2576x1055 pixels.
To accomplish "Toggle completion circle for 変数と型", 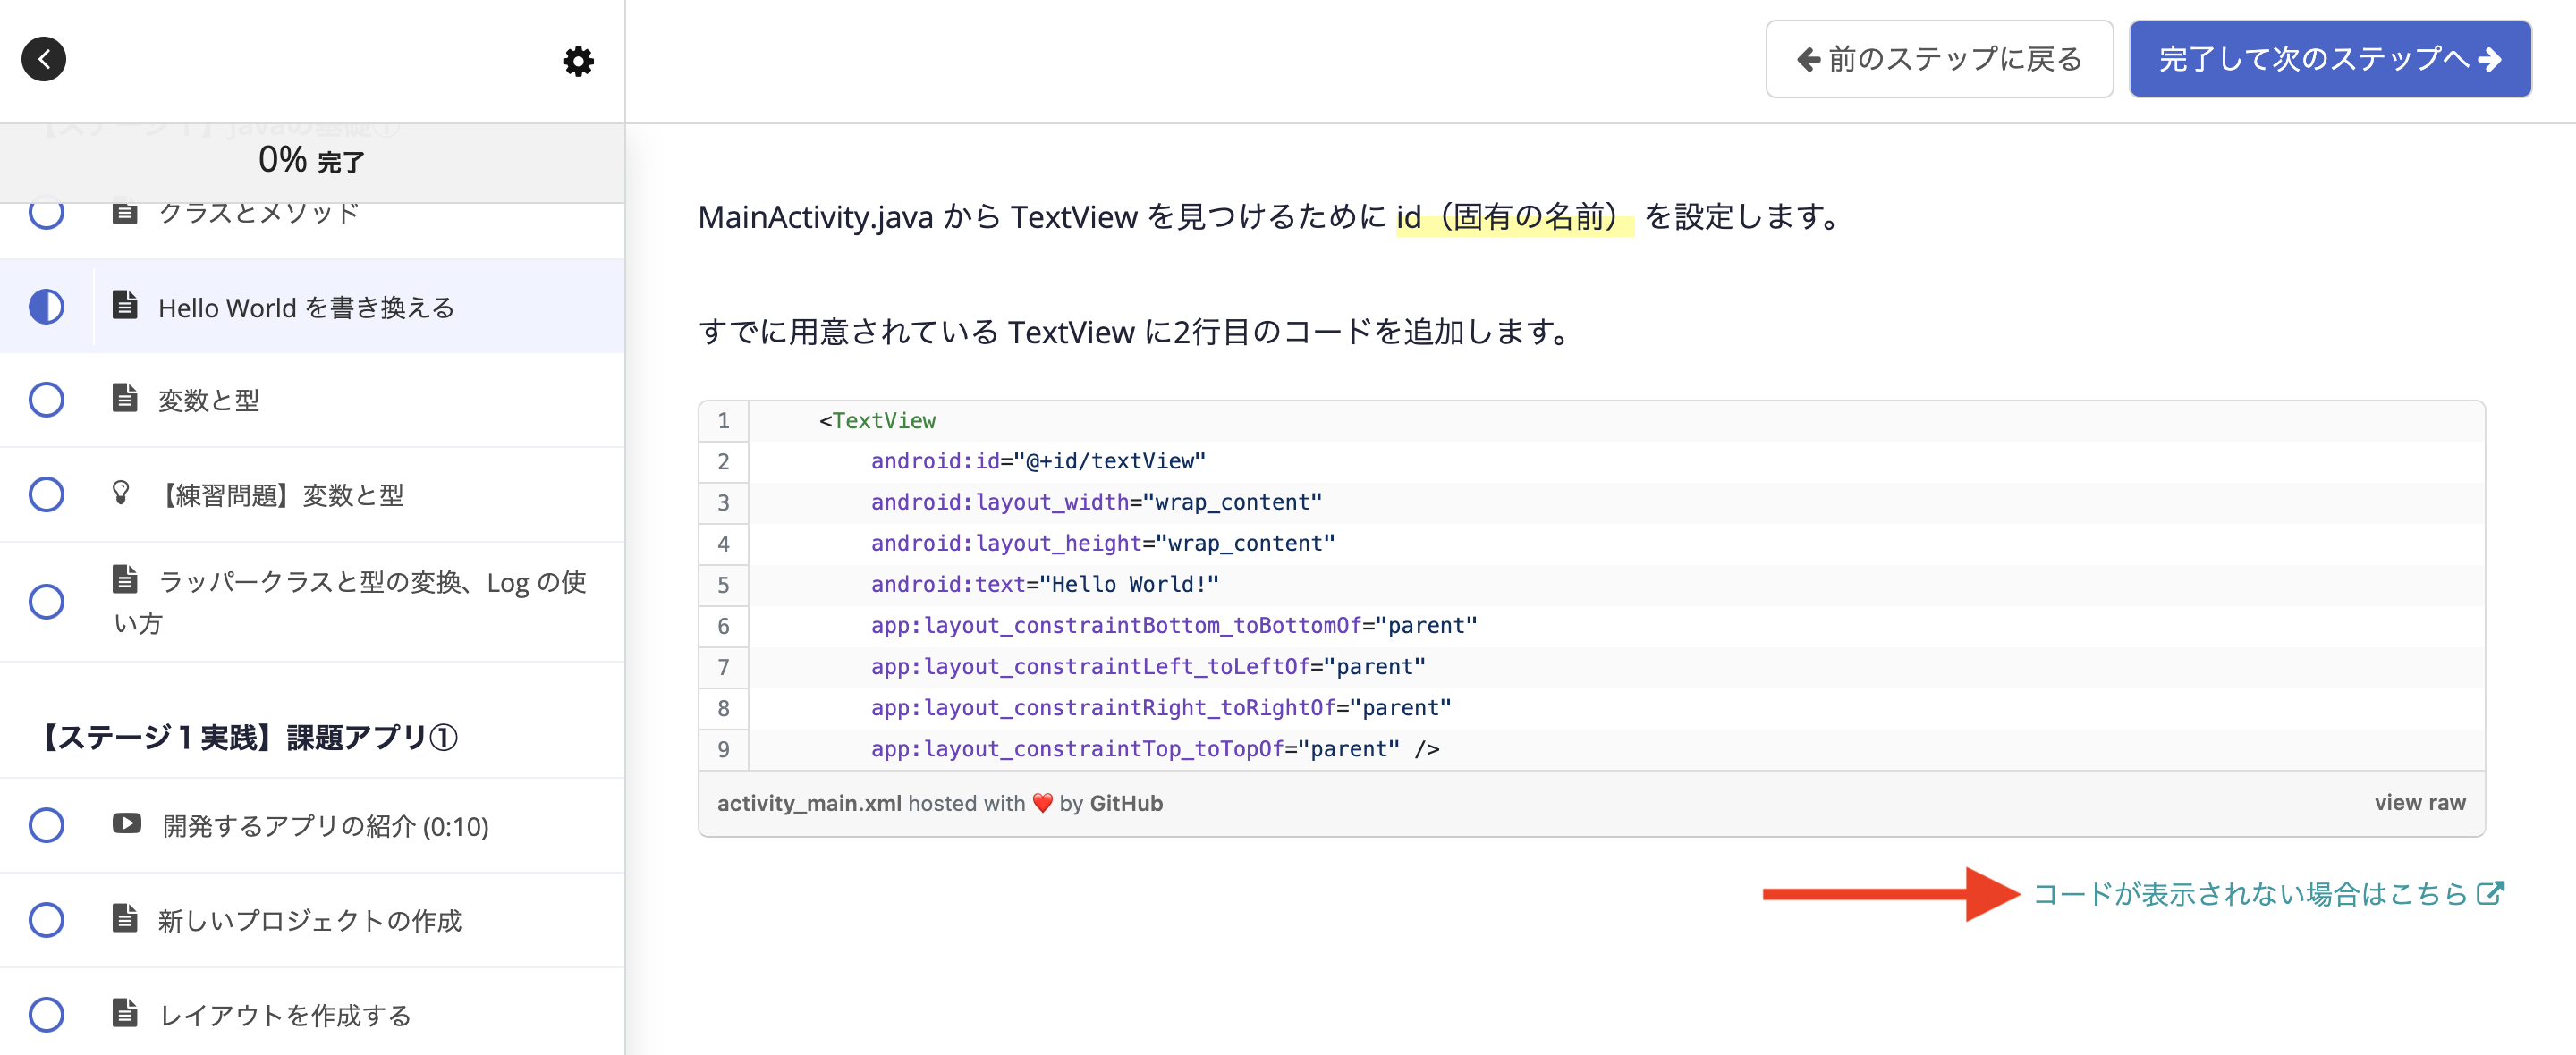I will [x=46, y=400].
